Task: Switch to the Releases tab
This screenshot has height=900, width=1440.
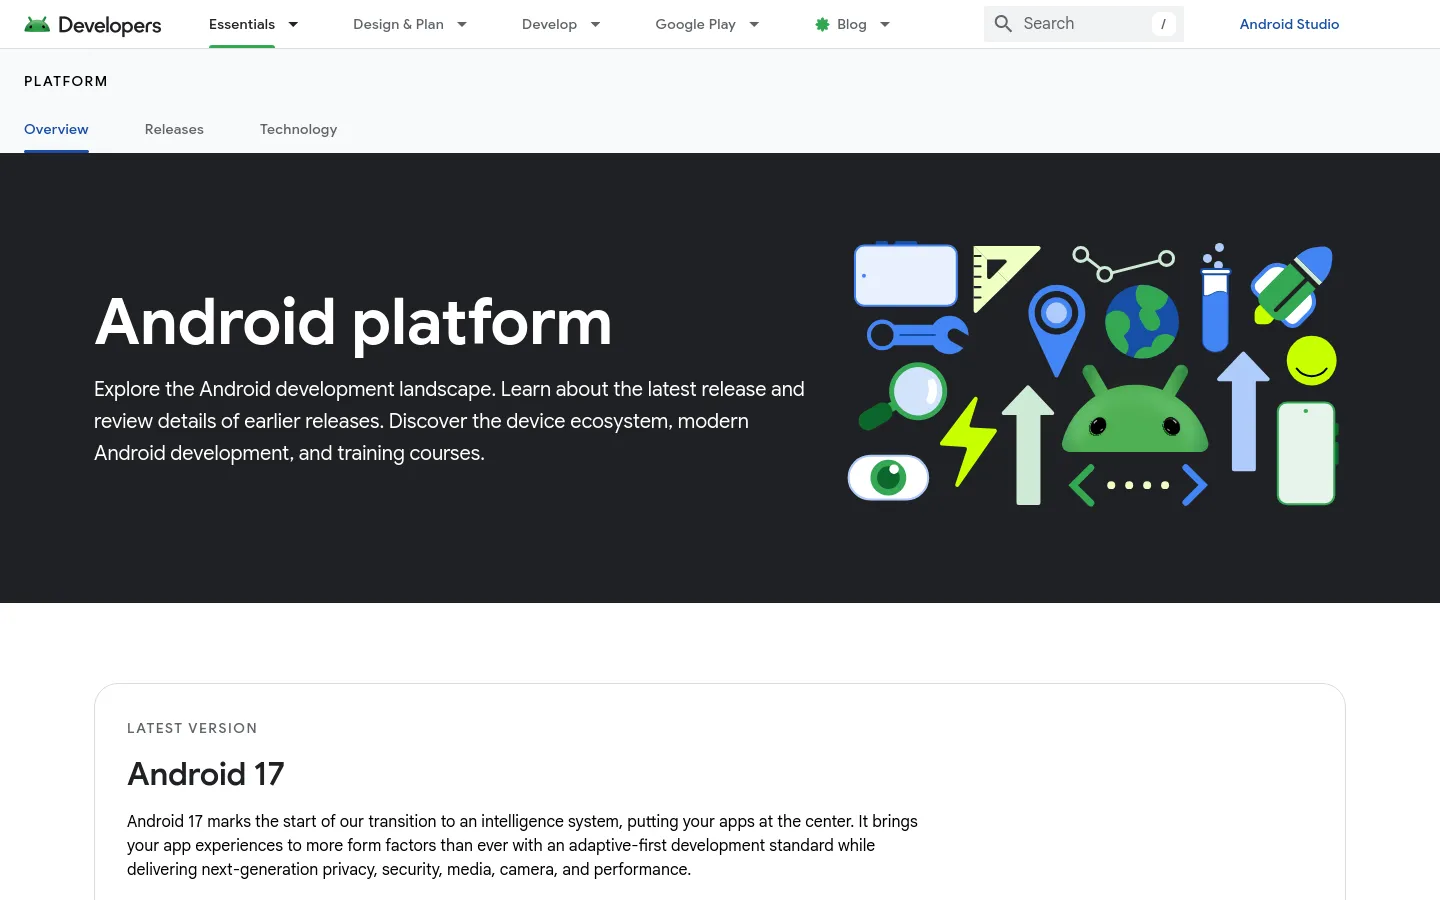Action: [174, 129]
